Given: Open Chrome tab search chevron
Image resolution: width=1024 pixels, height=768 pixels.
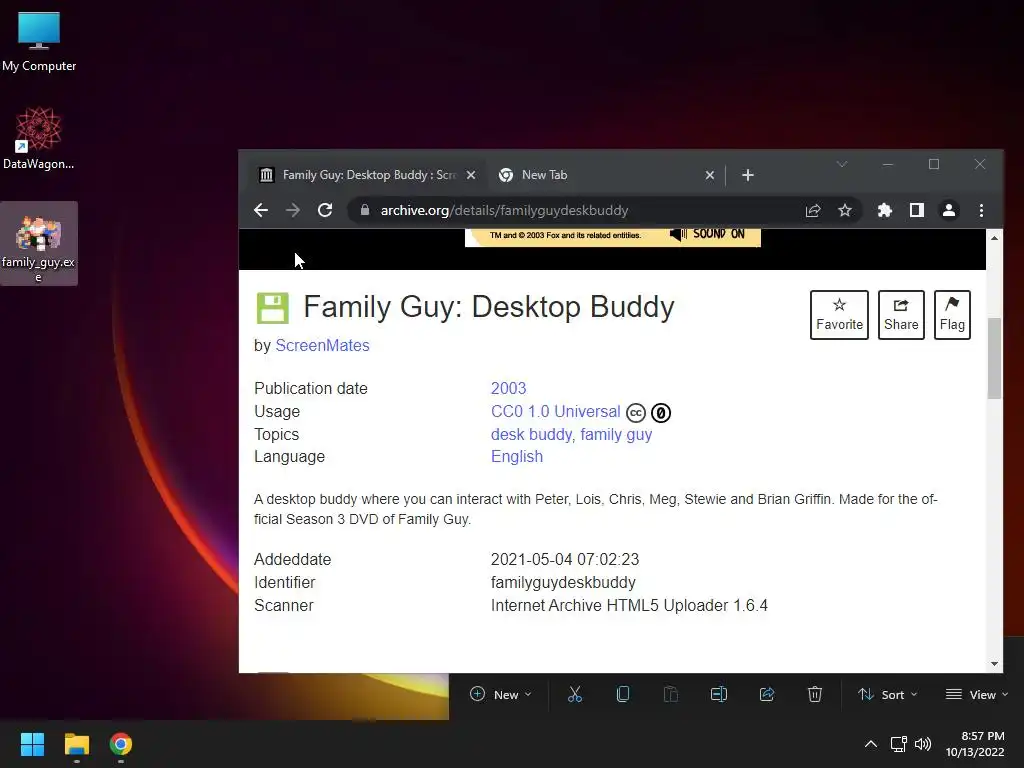Looking at the screenshot, I should tap(842, 164).
